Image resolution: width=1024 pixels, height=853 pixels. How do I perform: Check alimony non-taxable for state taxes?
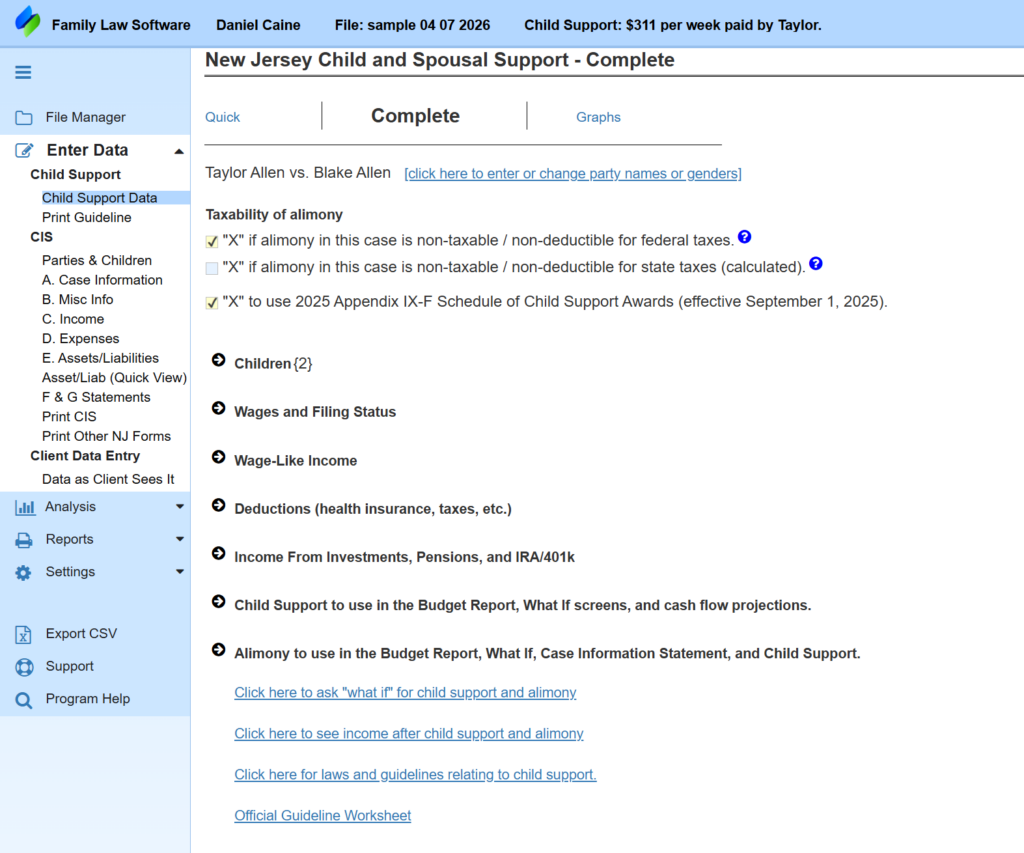click(212, 268)
